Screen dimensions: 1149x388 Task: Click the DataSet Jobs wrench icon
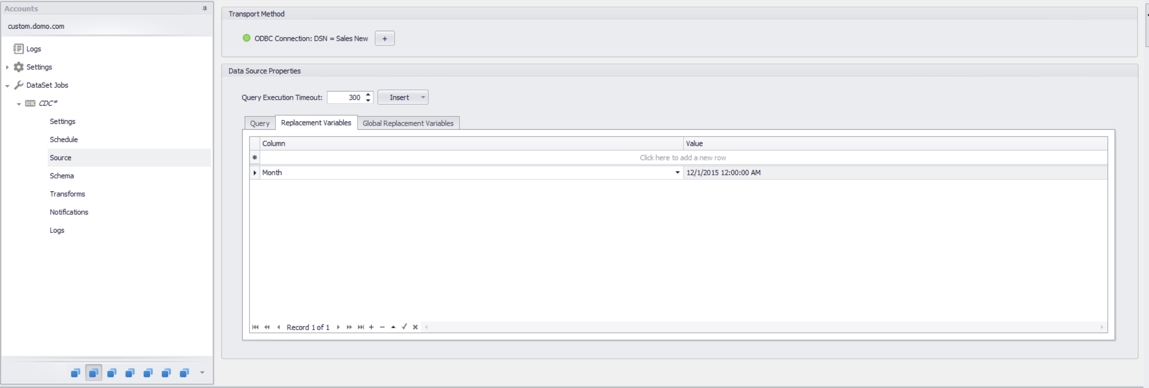(18, 85)
